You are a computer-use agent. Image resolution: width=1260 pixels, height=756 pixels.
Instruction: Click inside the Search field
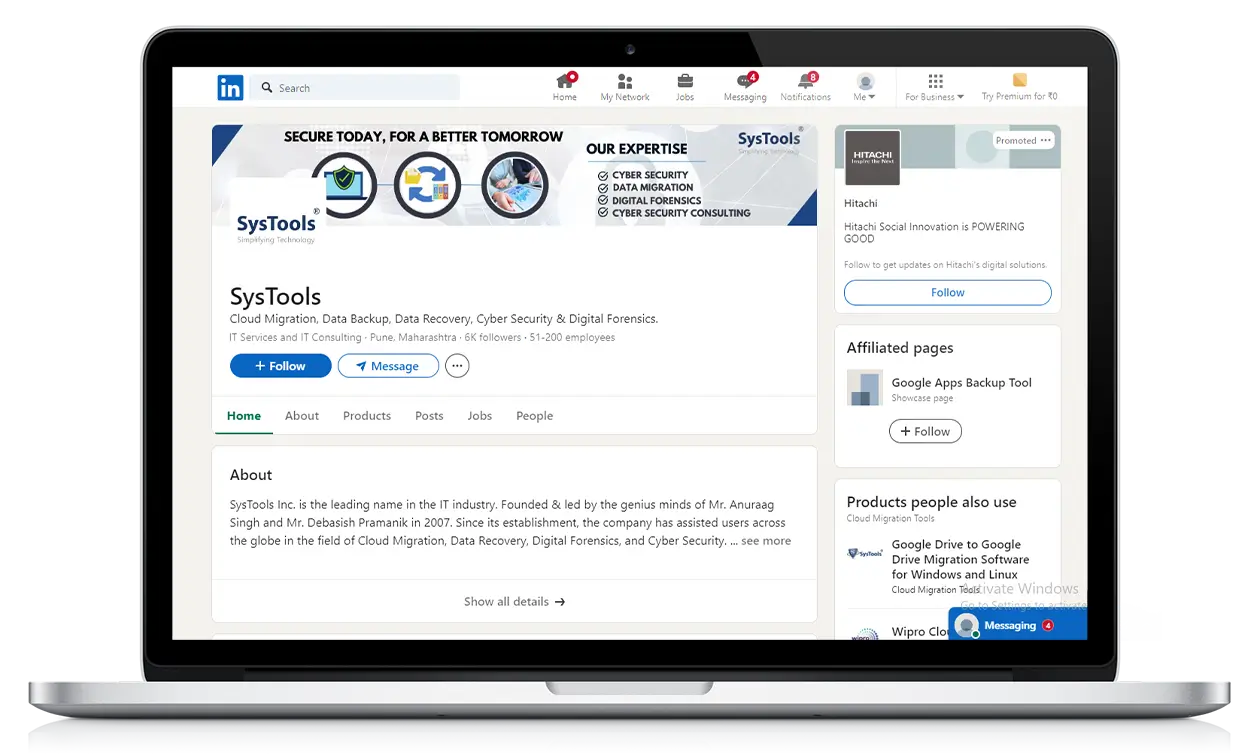(355, 88)
